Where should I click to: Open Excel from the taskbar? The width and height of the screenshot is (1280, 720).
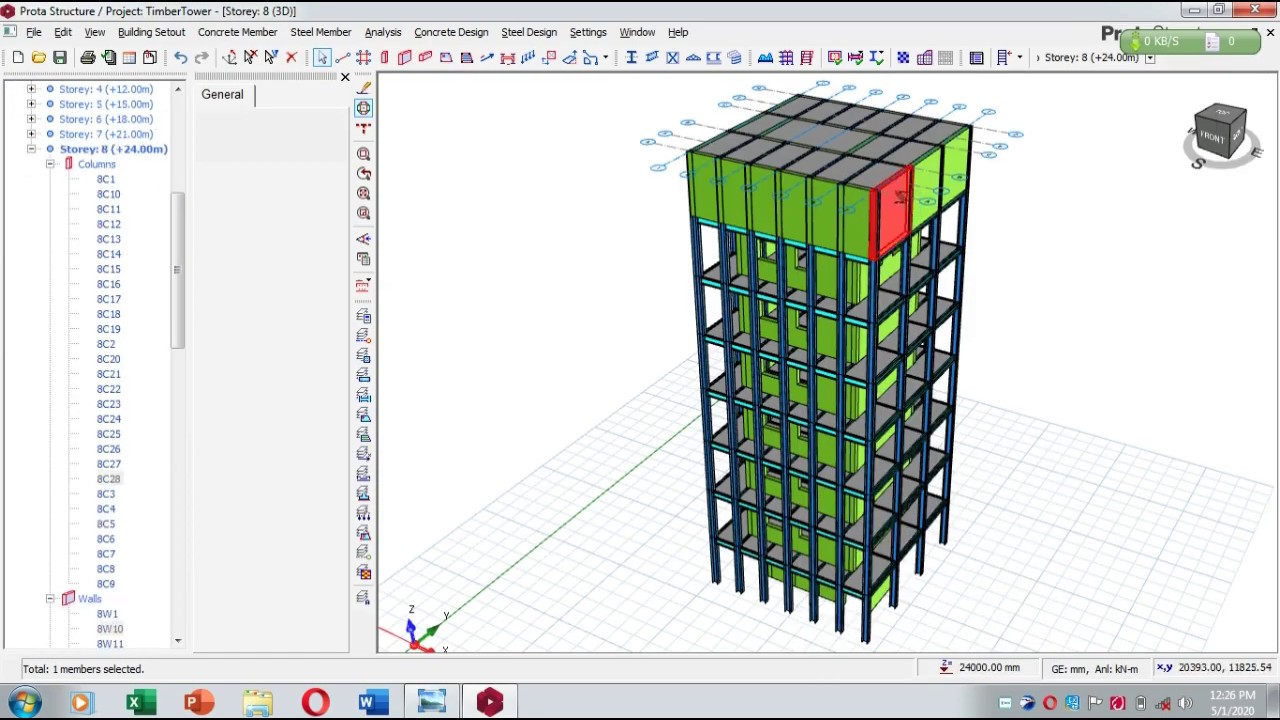click(x=139, y=702)
